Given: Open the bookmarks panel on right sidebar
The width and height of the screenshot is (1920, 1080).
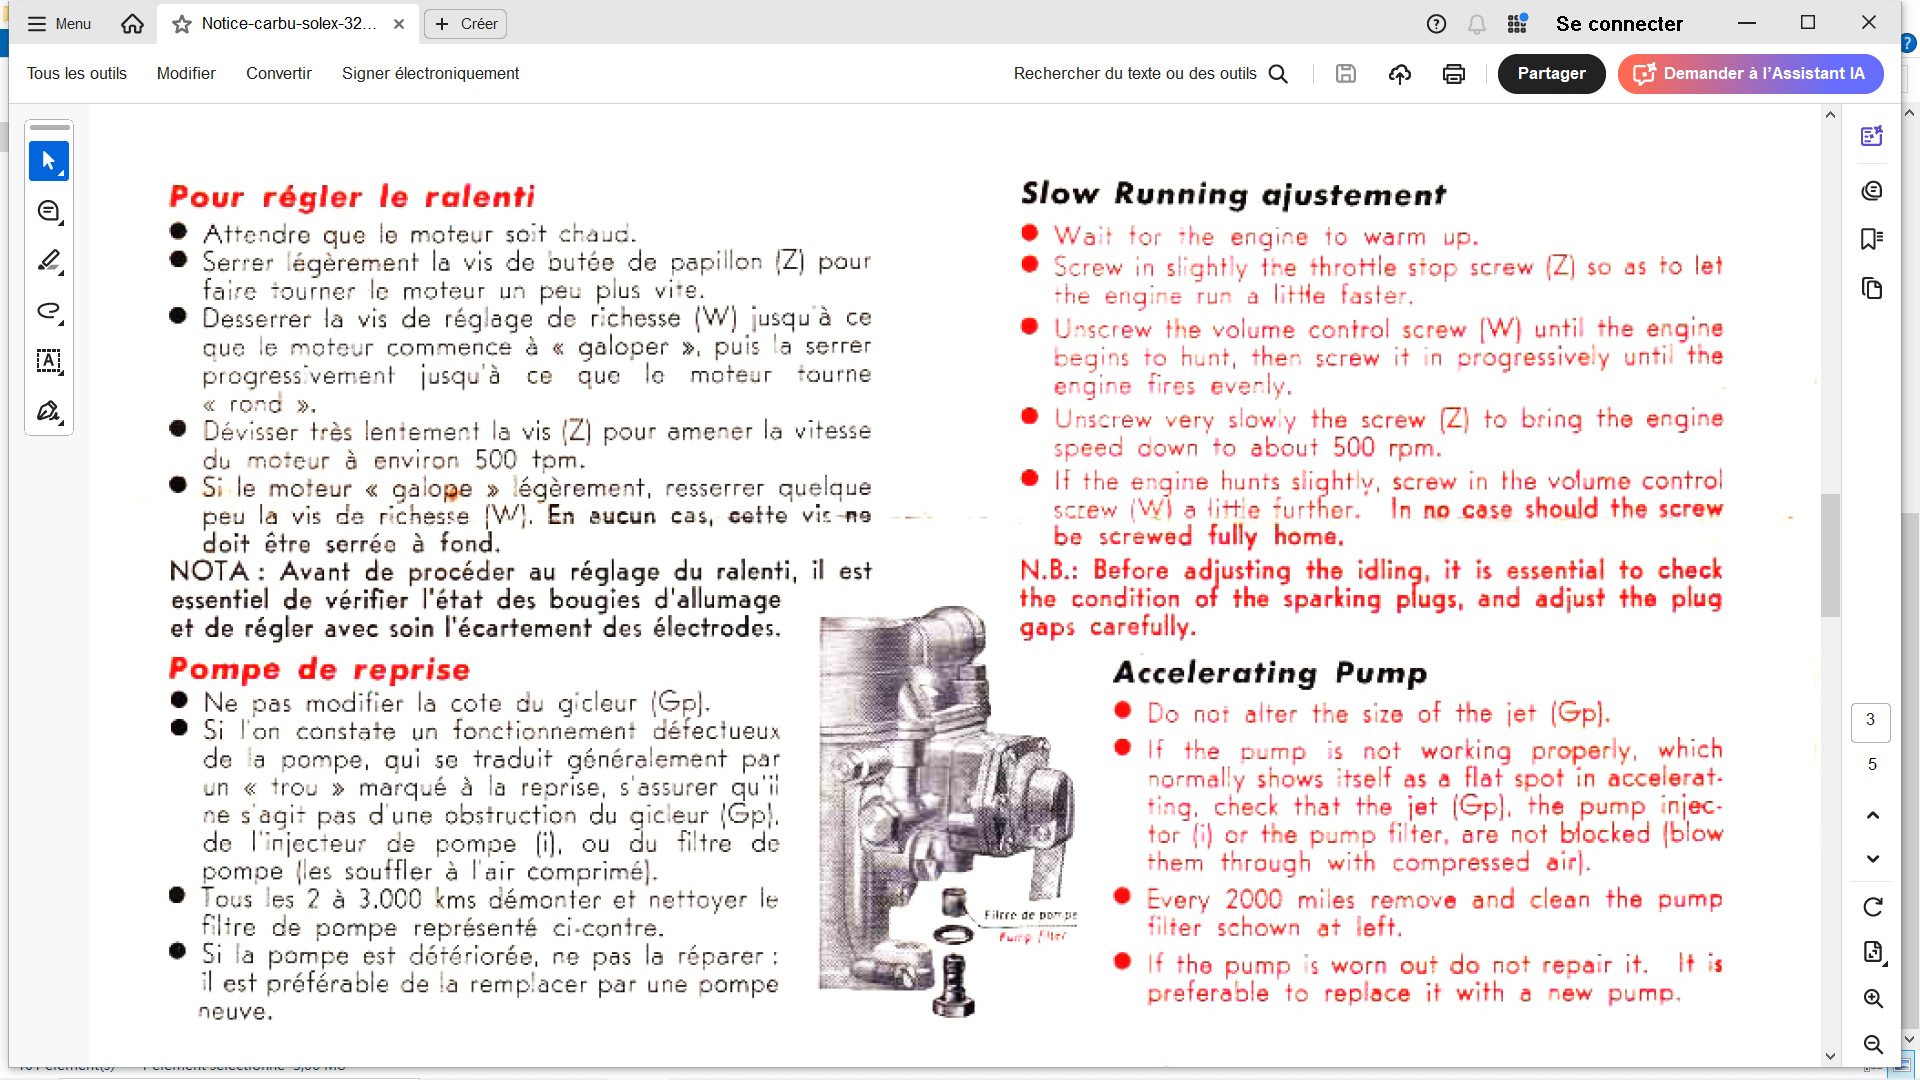Looking at the screenshot, I should click(x=1872, y=239).
